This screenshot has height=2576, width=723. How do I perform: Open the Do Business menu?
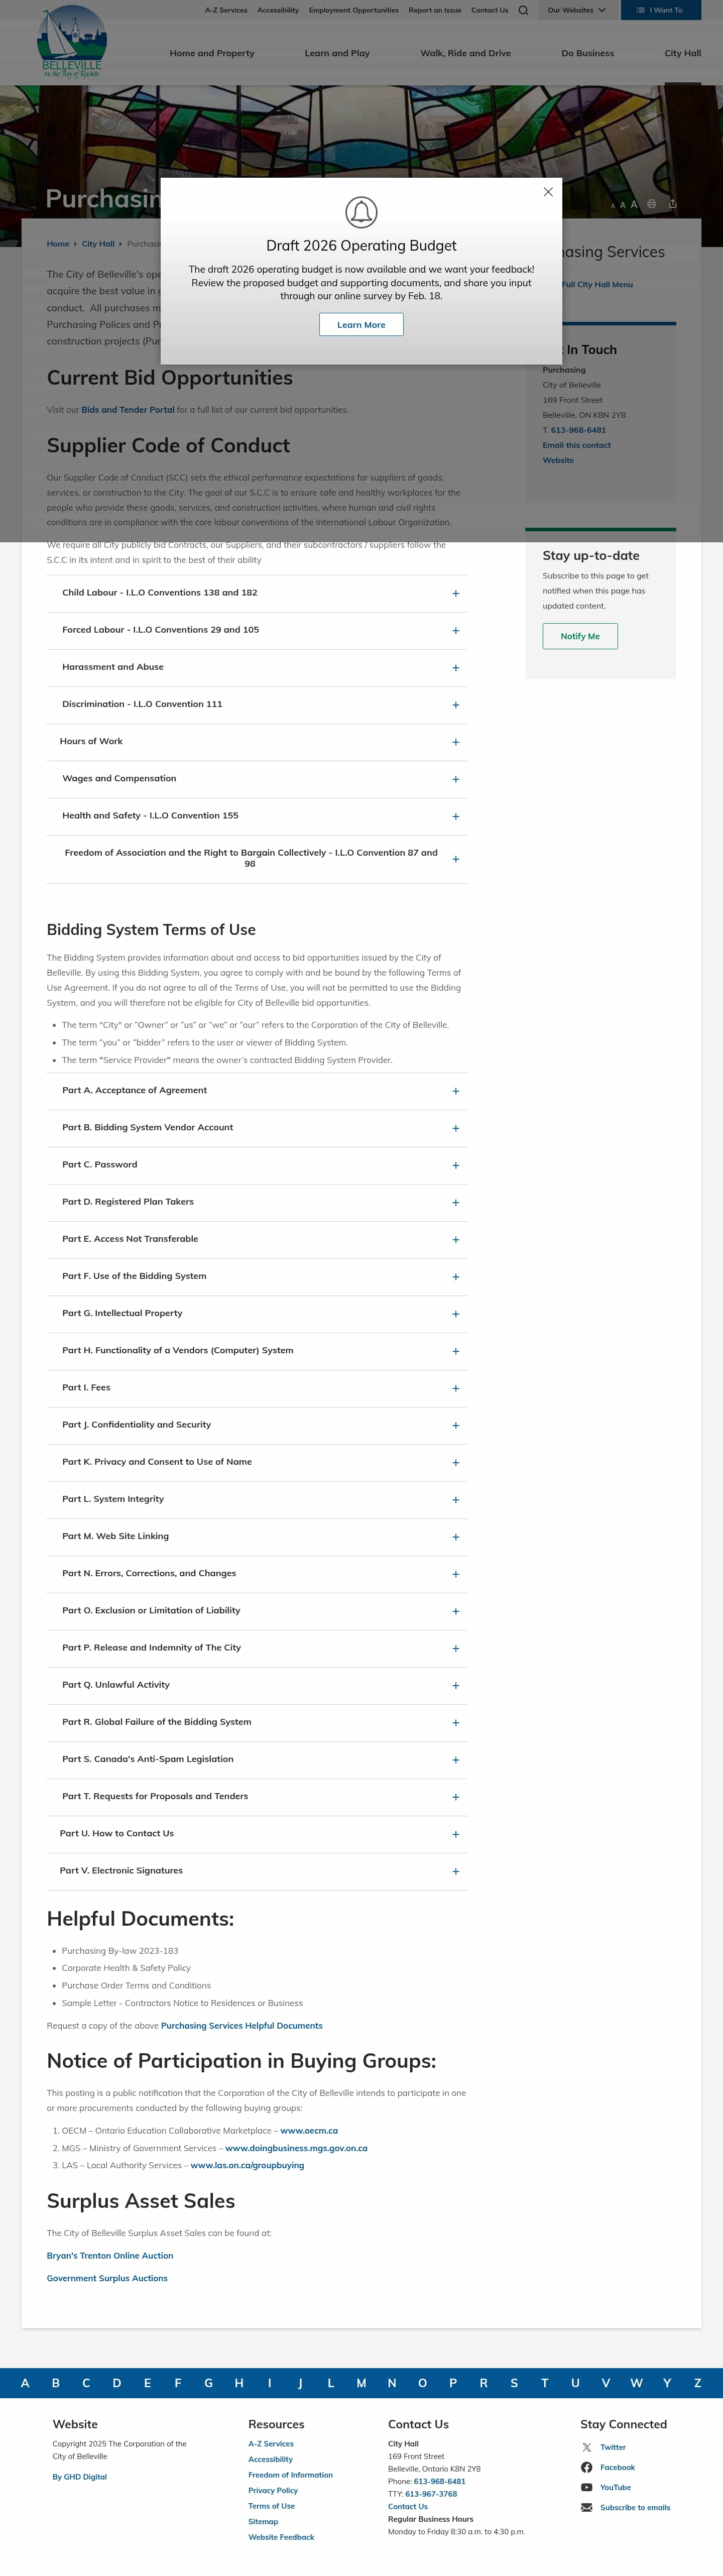(x=588, y=53)
